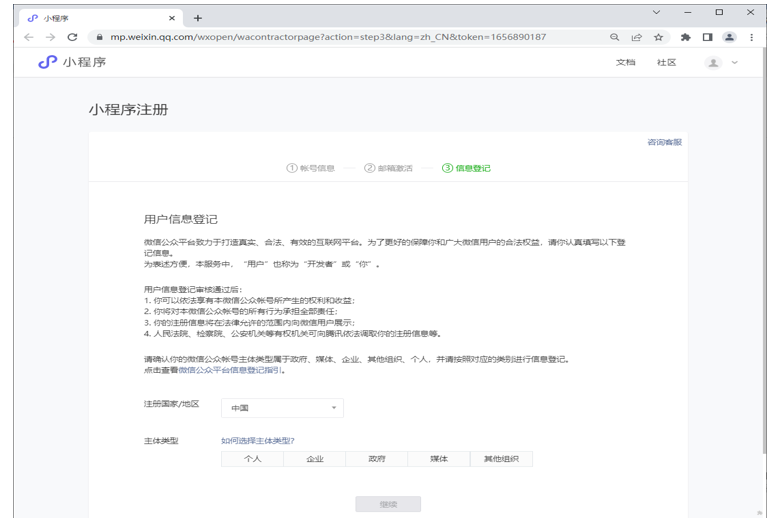
Task: Click step 1 帐号信息
Action: coord(310,168)
